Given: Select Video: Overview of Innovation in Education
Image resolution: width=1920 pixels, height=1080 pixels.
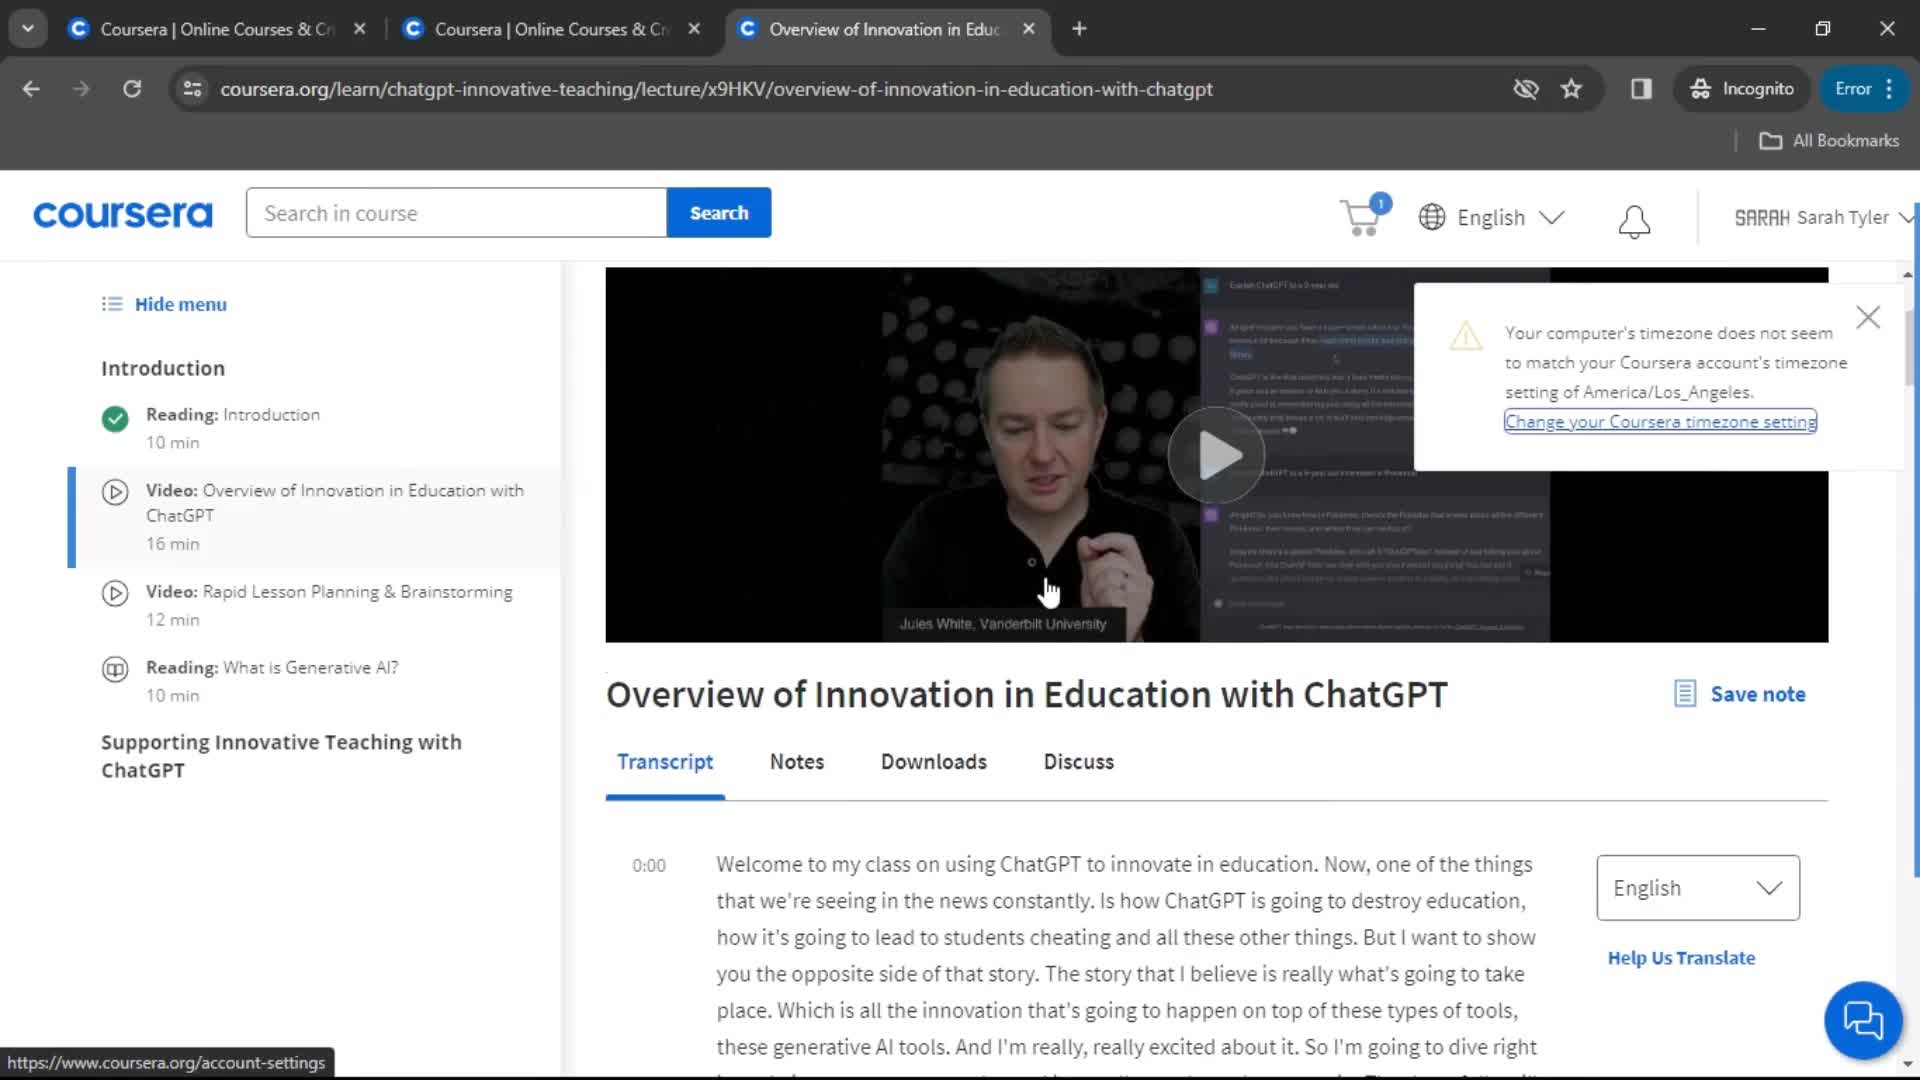Looking at the screenshot, I should [315, 517].
